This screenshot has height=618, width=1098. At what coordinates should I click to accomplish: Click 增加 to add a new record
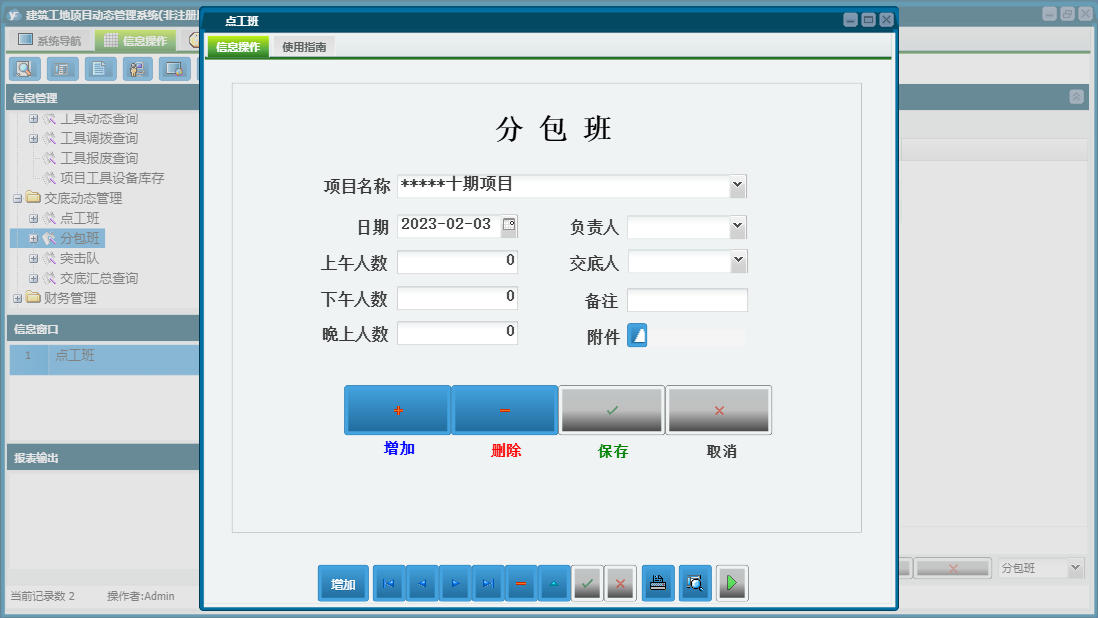pos(397,410)
